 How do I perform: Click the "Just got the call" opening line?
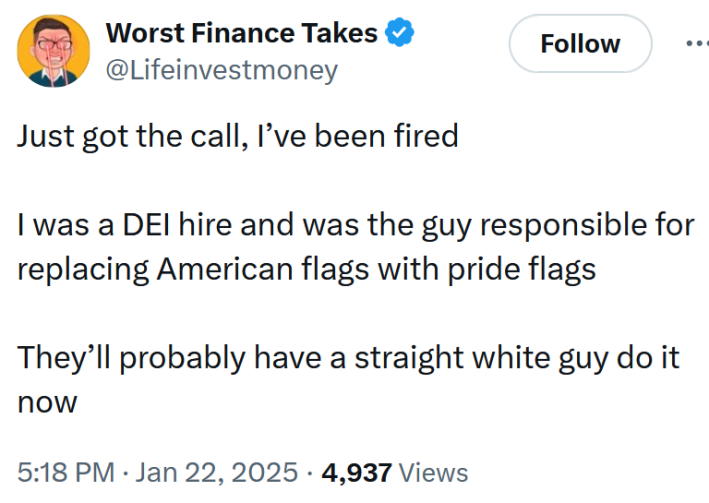pos(237,136)
